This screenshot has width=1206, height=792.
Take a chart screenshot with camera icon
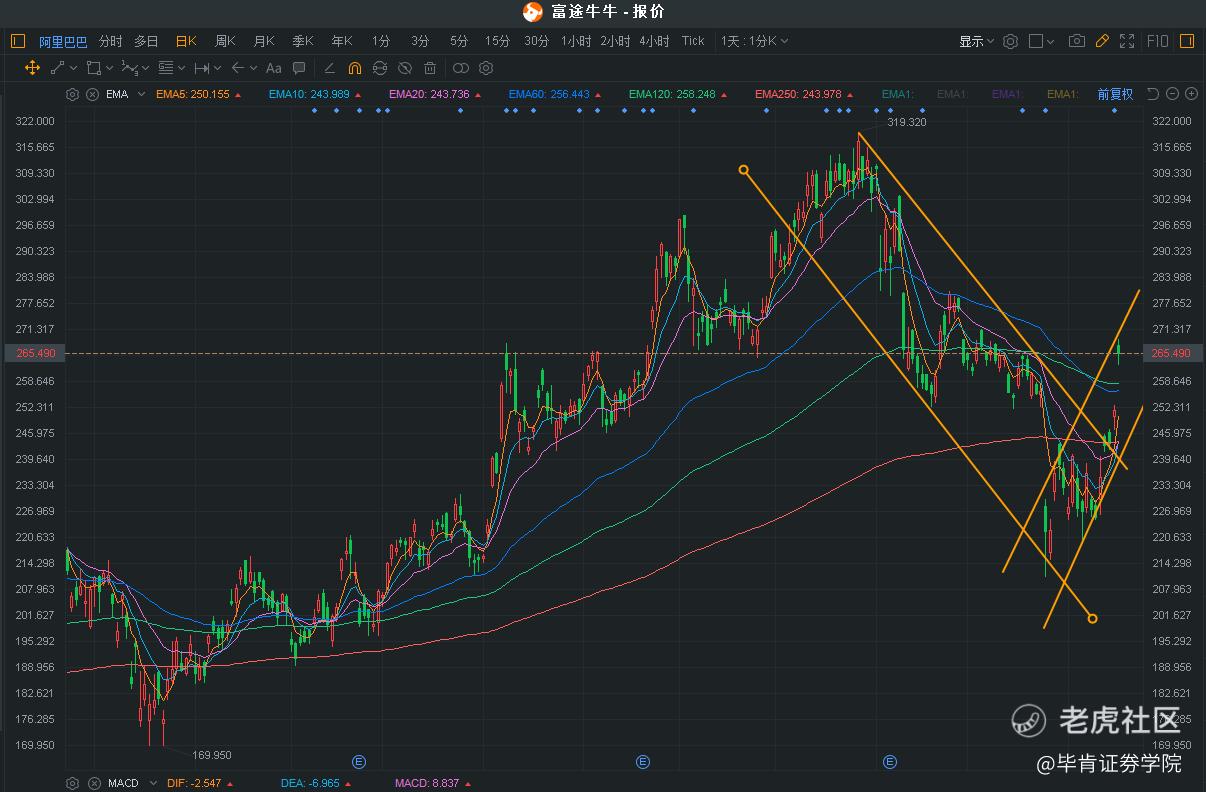pos(1076,41)
